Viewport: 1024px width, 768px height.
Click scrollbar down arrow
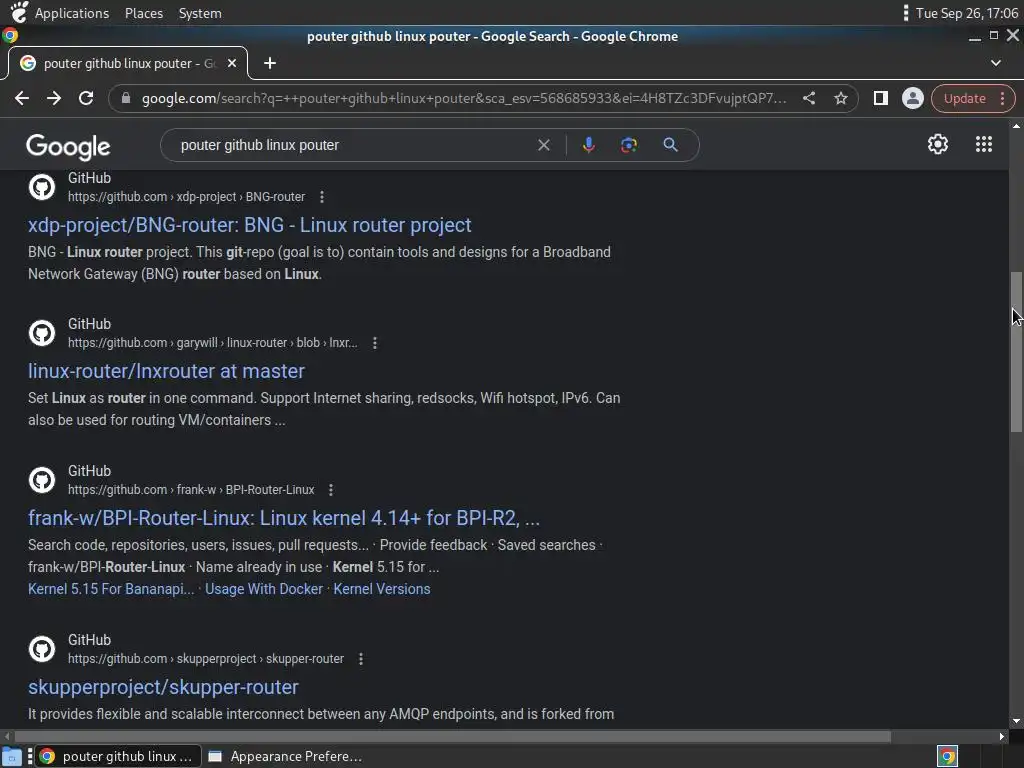pos(1016,722)
